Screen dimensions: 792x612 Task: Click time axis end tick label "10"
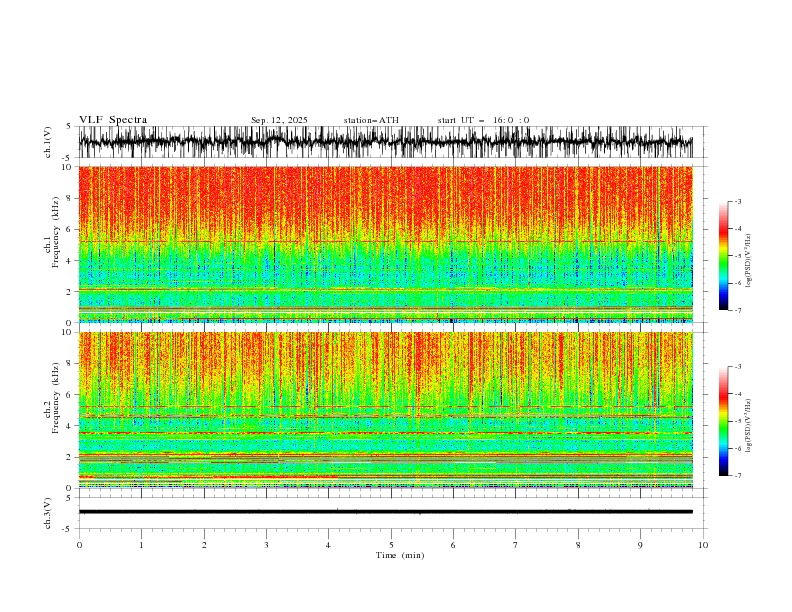pyautogui.click(x=703, y=545)
